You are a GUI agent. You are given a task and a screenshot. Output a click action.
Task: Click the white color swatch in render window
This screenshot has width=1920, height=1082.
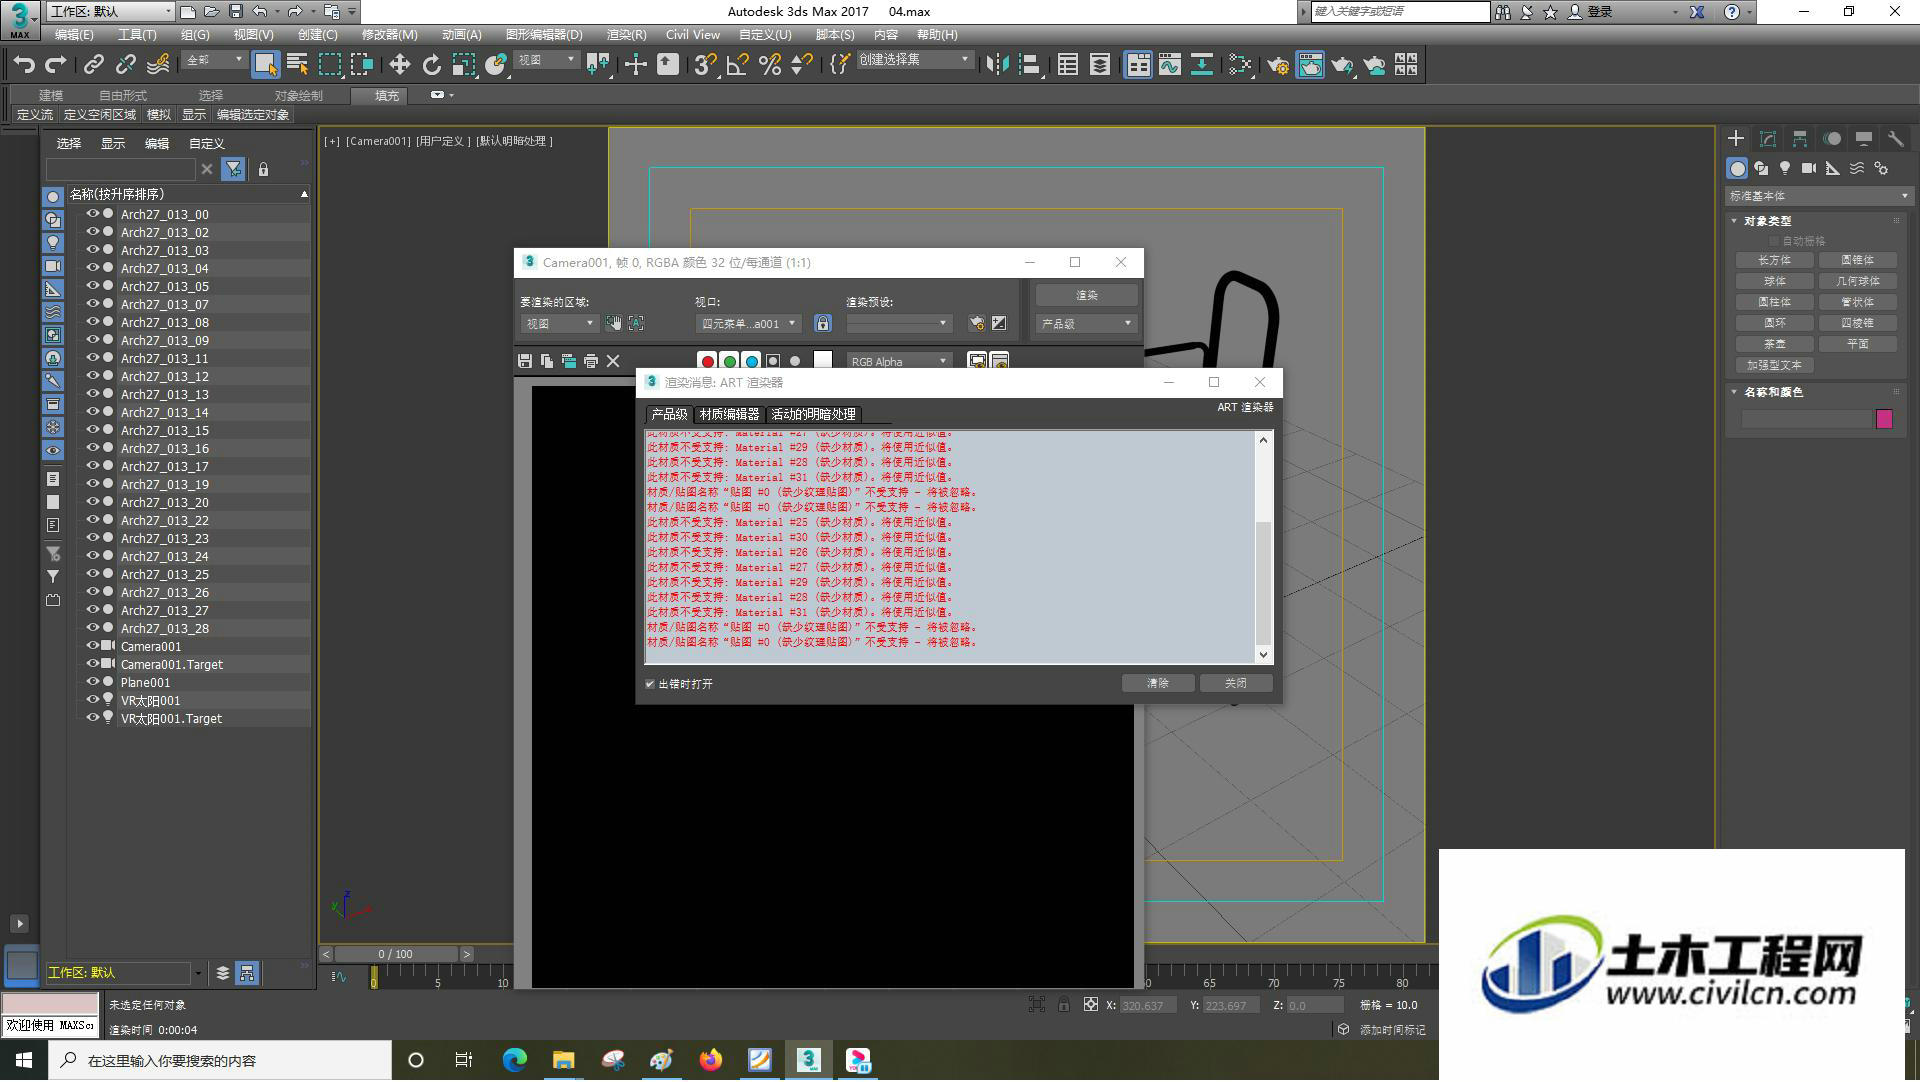823,361
